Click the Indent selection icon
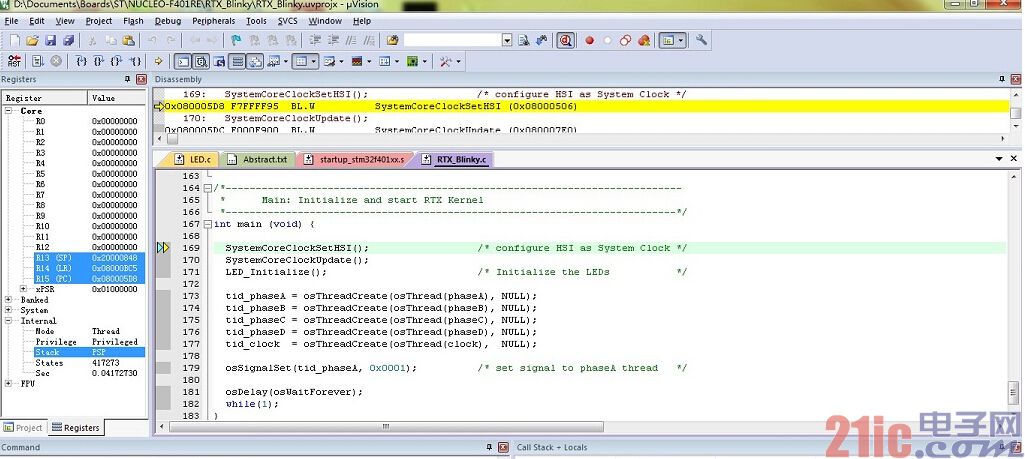This screenshot has width=1025, height=459. tap(315, 40)
